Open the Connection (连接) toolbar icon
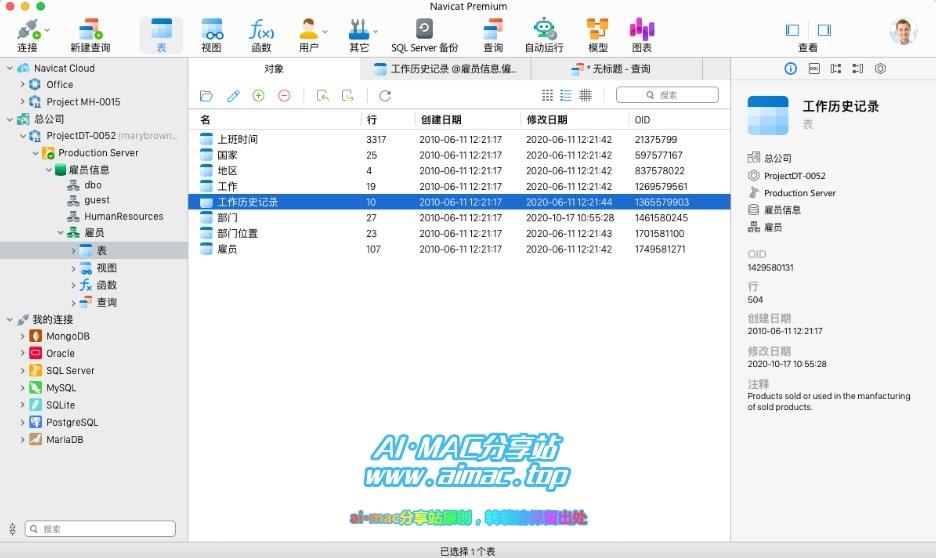The width and height of the screenshot is (936, 558). point(27,30)
